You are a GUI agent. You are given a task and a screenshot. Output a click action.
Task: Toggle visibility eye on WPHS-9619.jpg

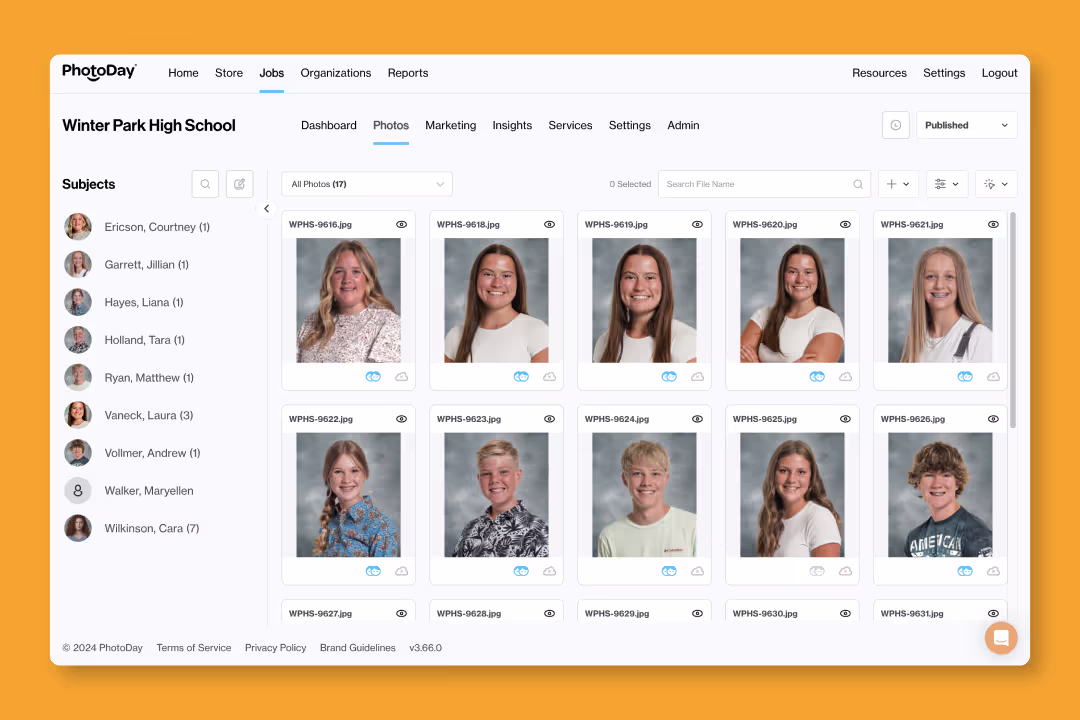coord(698,225)
